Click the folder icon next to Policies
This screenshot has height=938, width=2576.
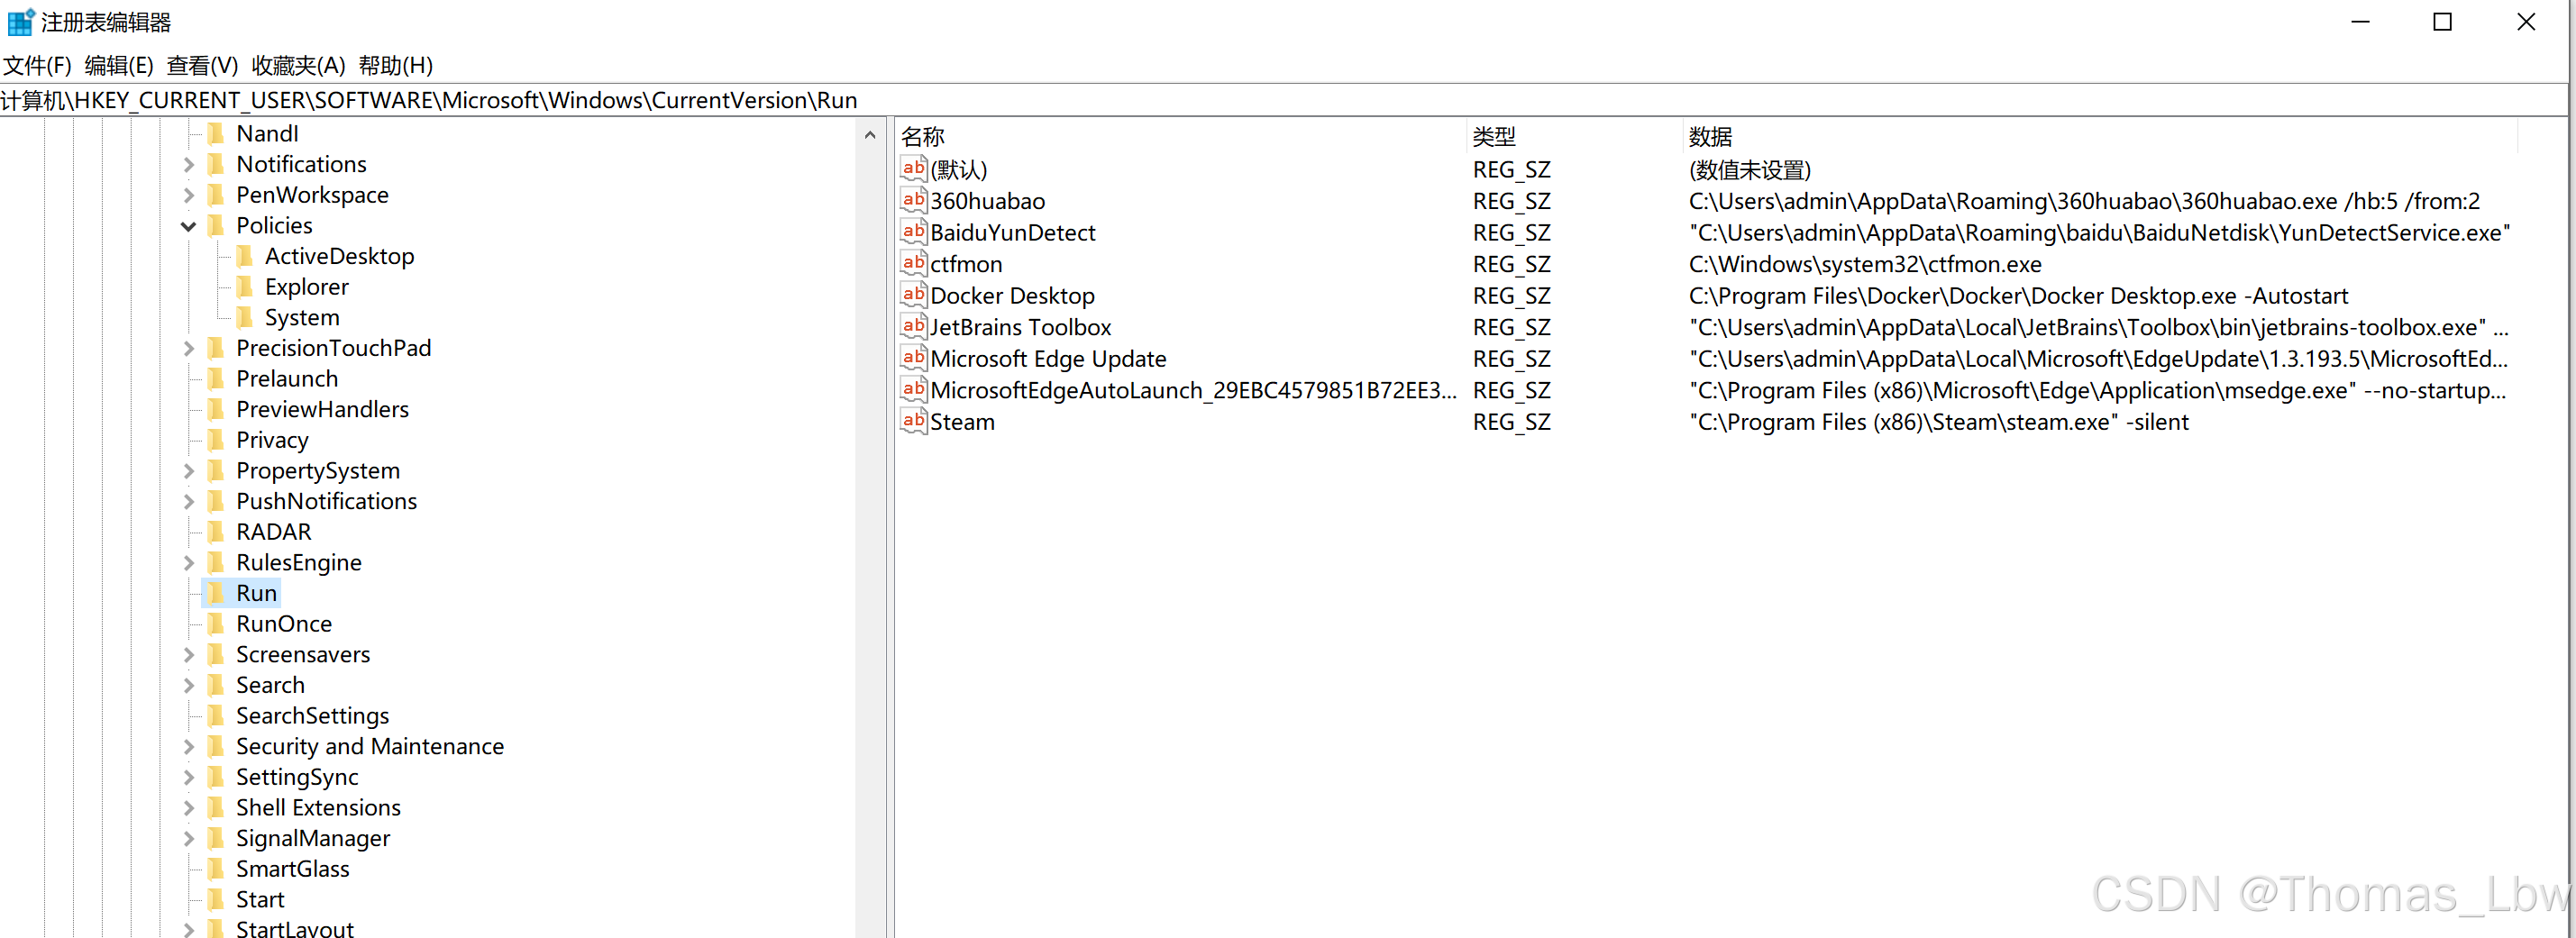[216, 225]
